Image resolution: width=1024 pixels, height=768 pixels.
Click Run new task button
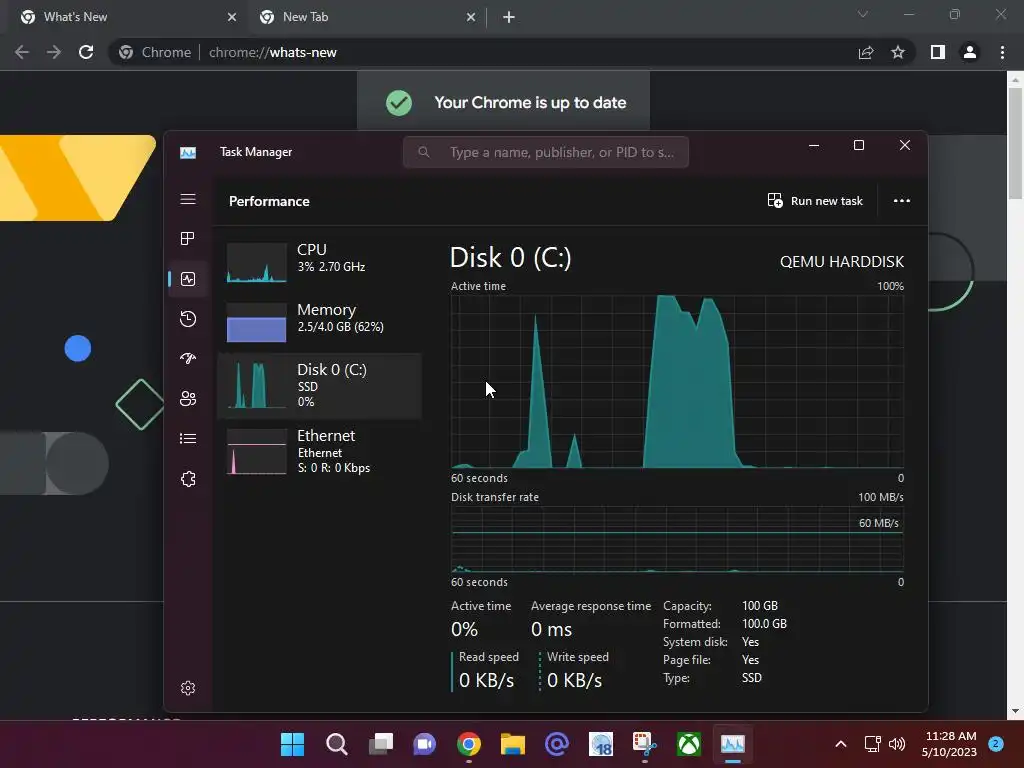point(815,200)
